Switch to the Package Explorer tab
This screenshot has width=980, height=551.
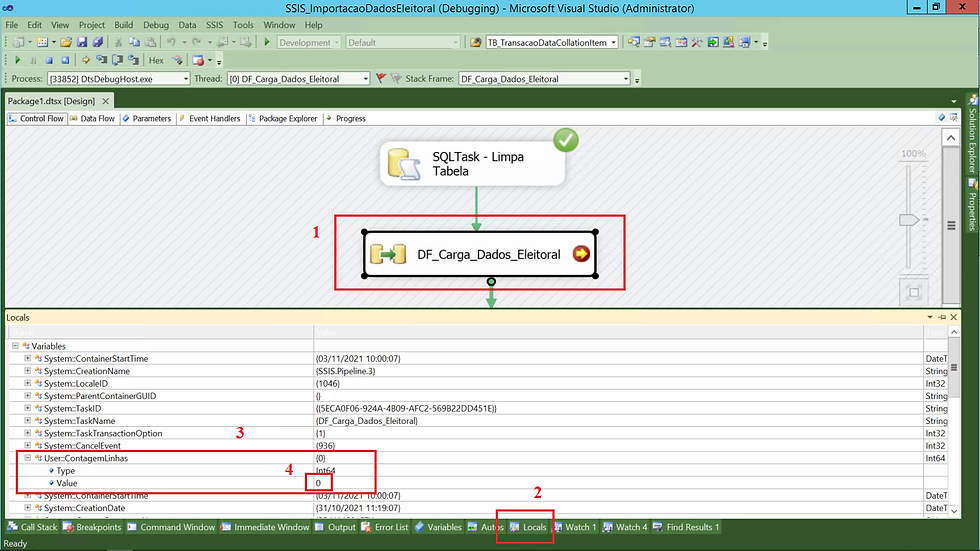[x=283, y=118]
